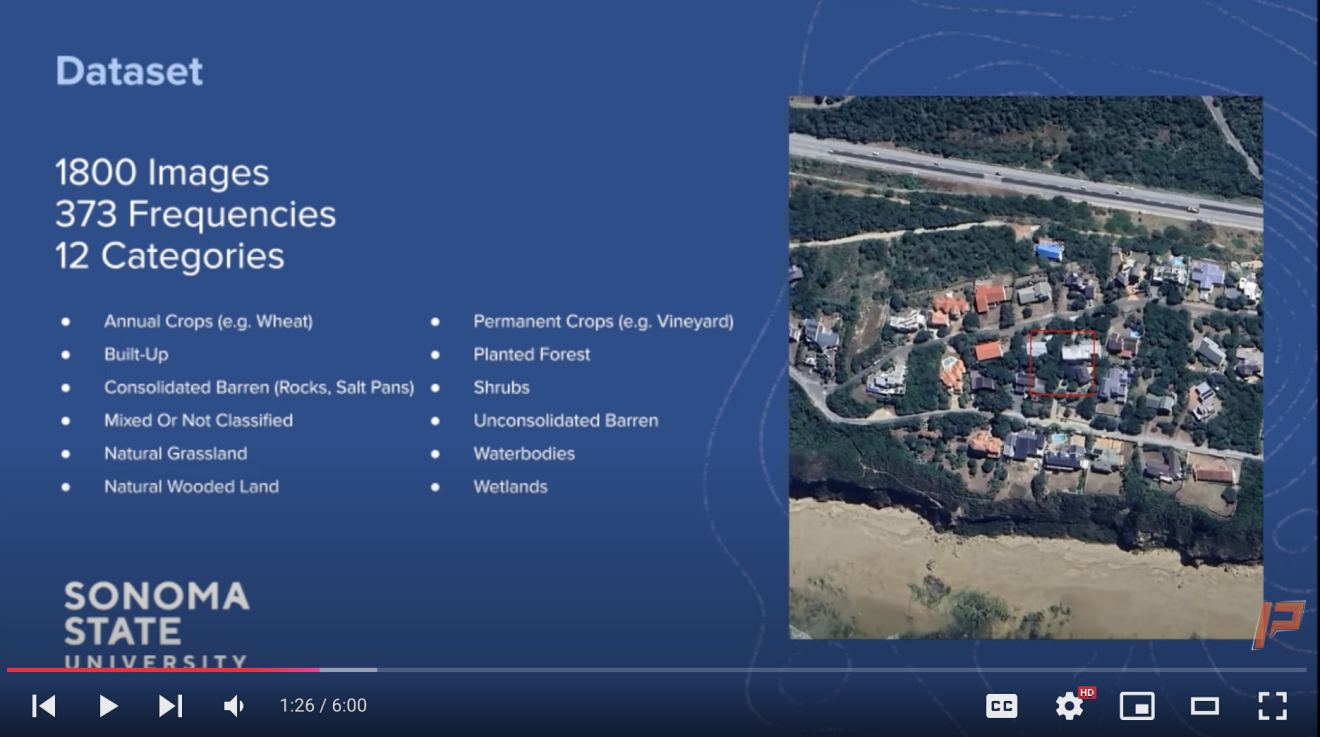1320x737 pixels.
Task: Go back to the previous video
Action: tap(44, 706)
